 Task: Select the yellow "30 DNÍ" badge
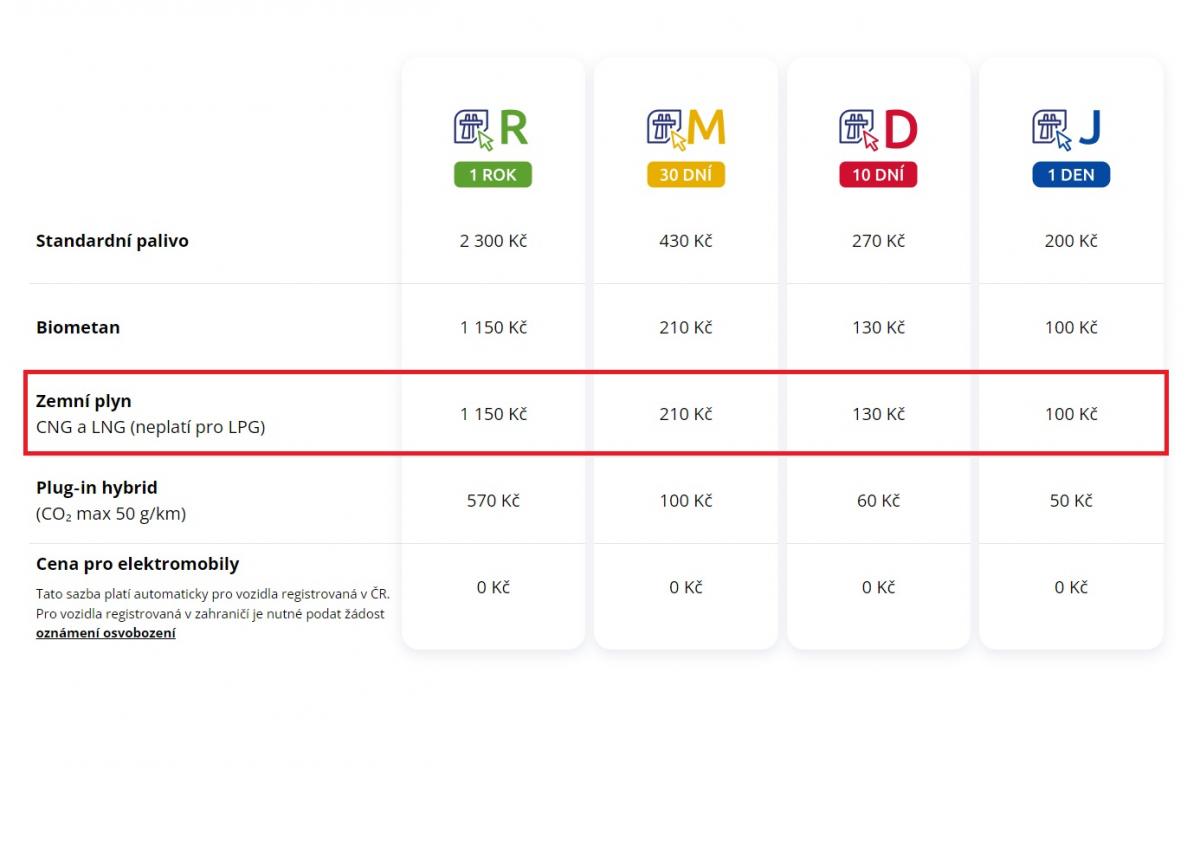[685, 175]
